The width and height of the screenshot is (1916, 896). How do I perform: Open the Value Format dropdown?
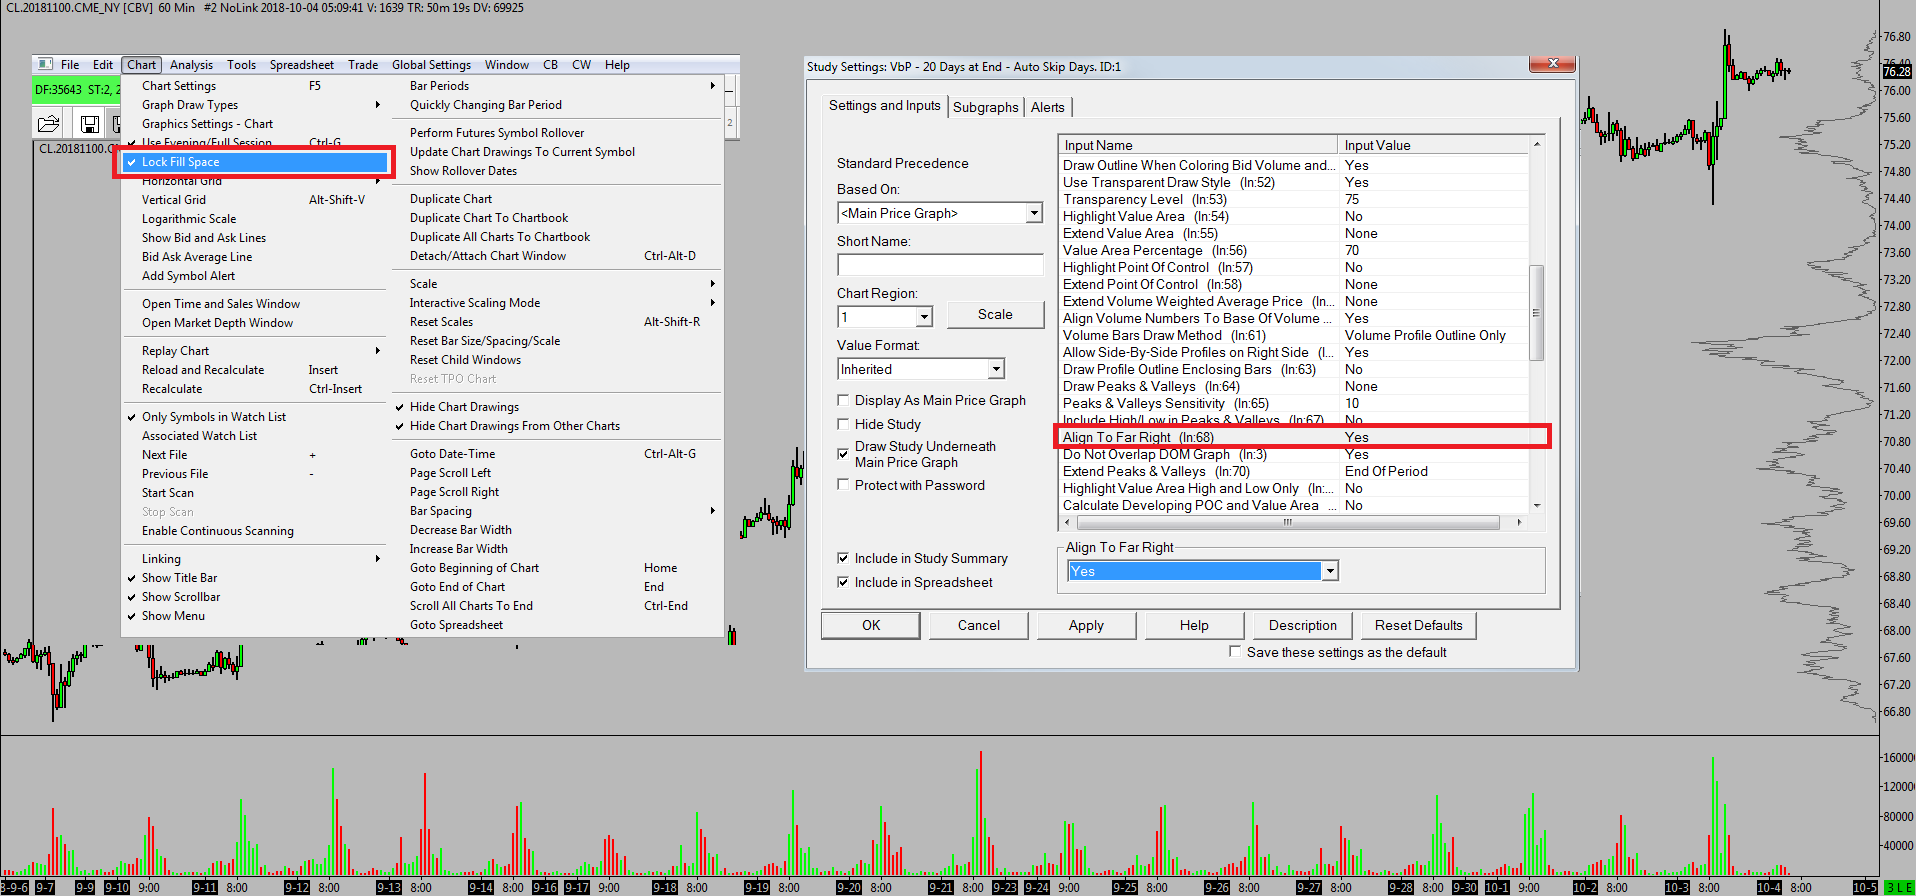pyautogui.click(x=996, y=369)
